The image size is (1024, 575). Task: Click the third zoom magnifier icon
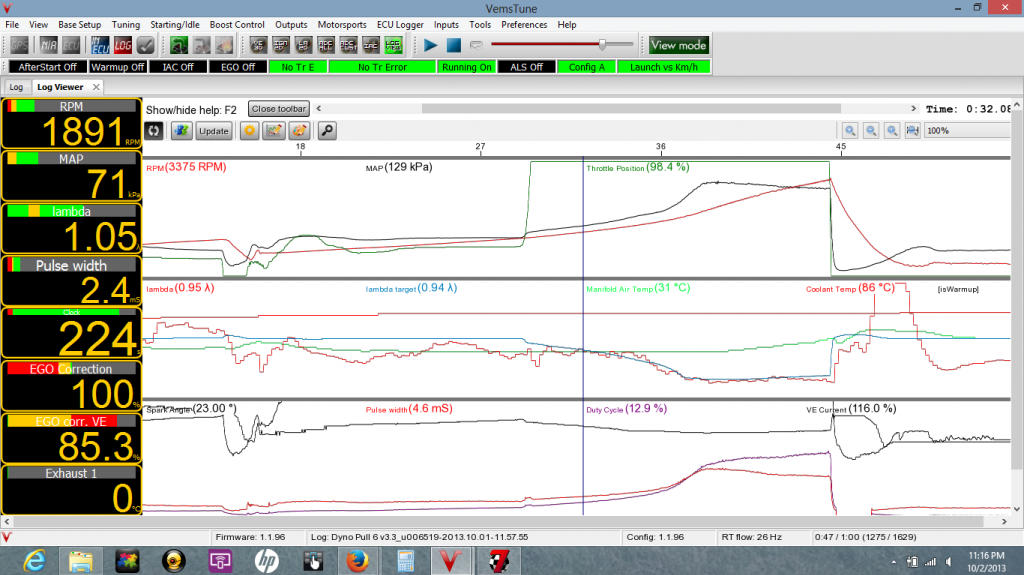[891, 131]
